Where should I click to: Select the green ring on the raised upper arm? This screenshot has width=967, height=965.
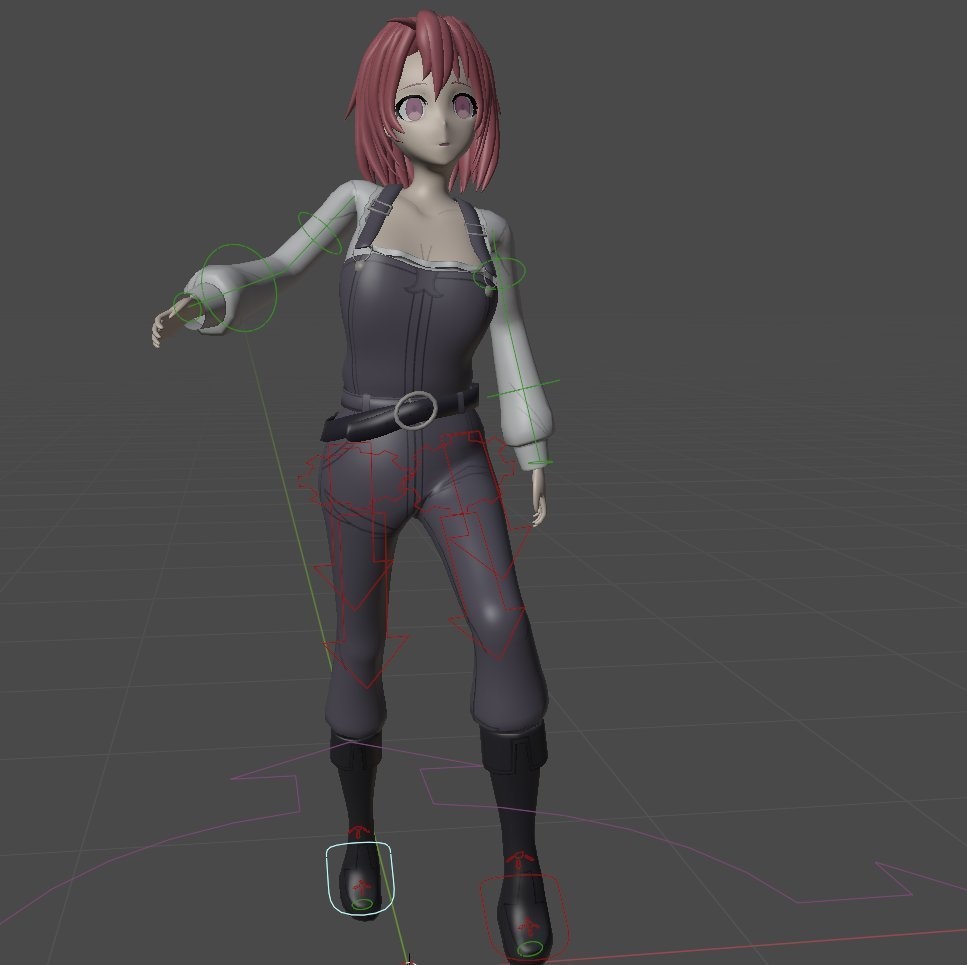[x=319, y=232]
